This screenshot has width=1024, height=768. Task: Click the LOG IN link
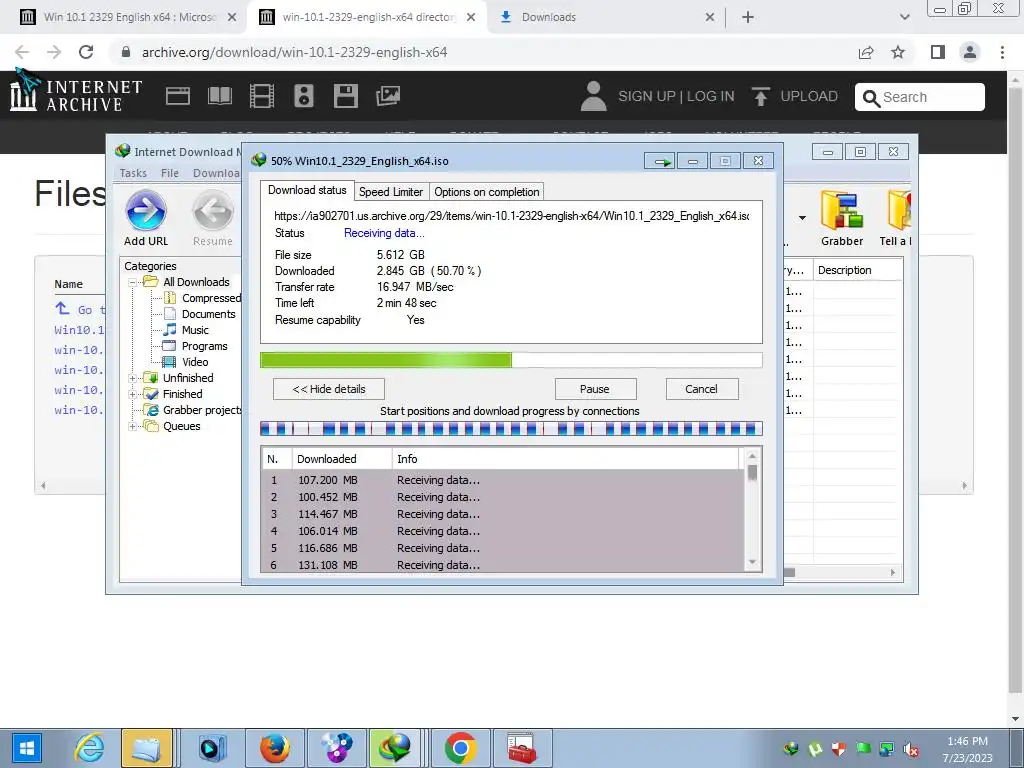click(711, 96)
